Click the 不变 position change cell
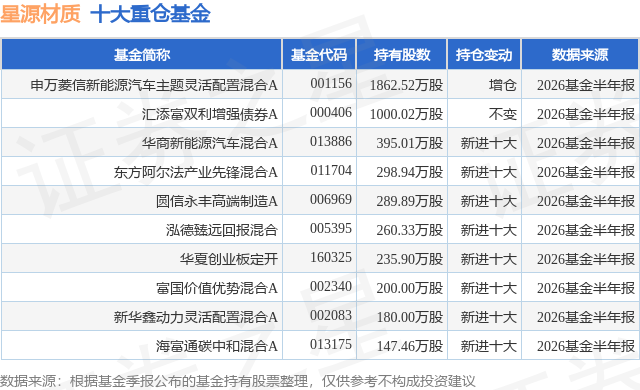 [502, 114]
